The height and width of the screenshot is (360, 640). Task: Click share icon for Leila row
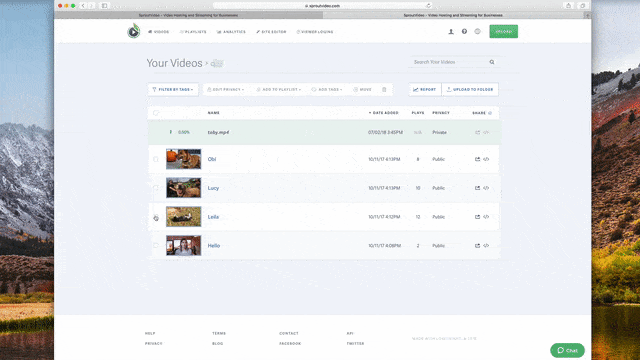(x=478, y=217)
